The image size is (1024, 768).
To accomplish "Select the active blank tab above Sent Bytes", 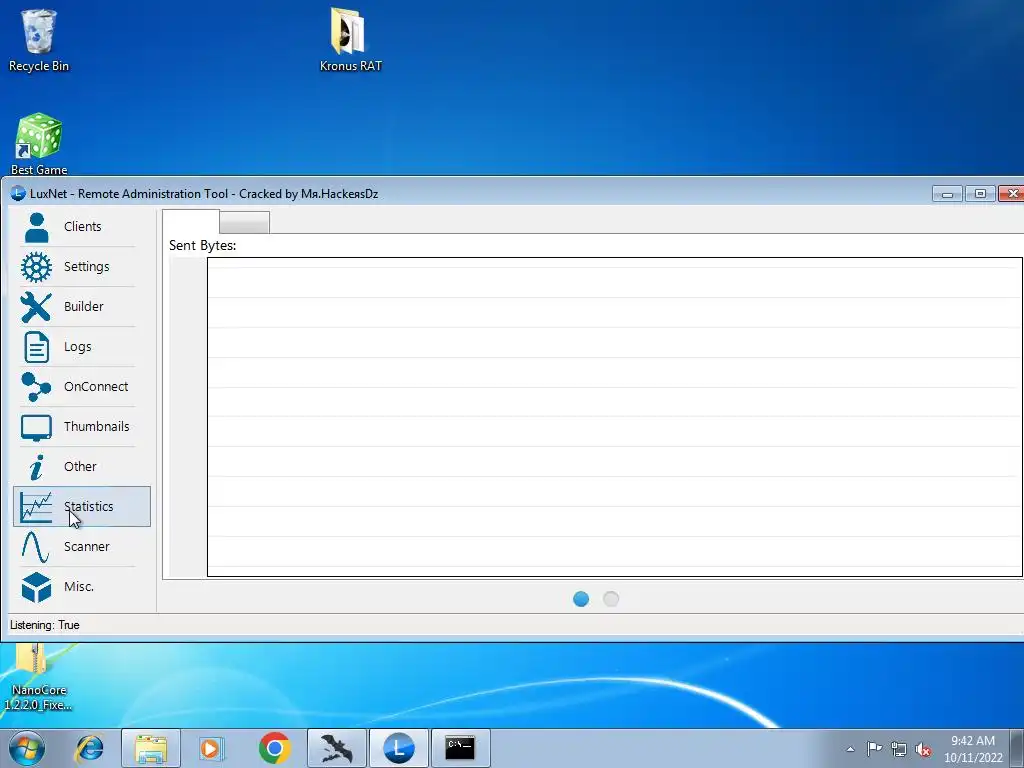I will click(x=191, y=221).
